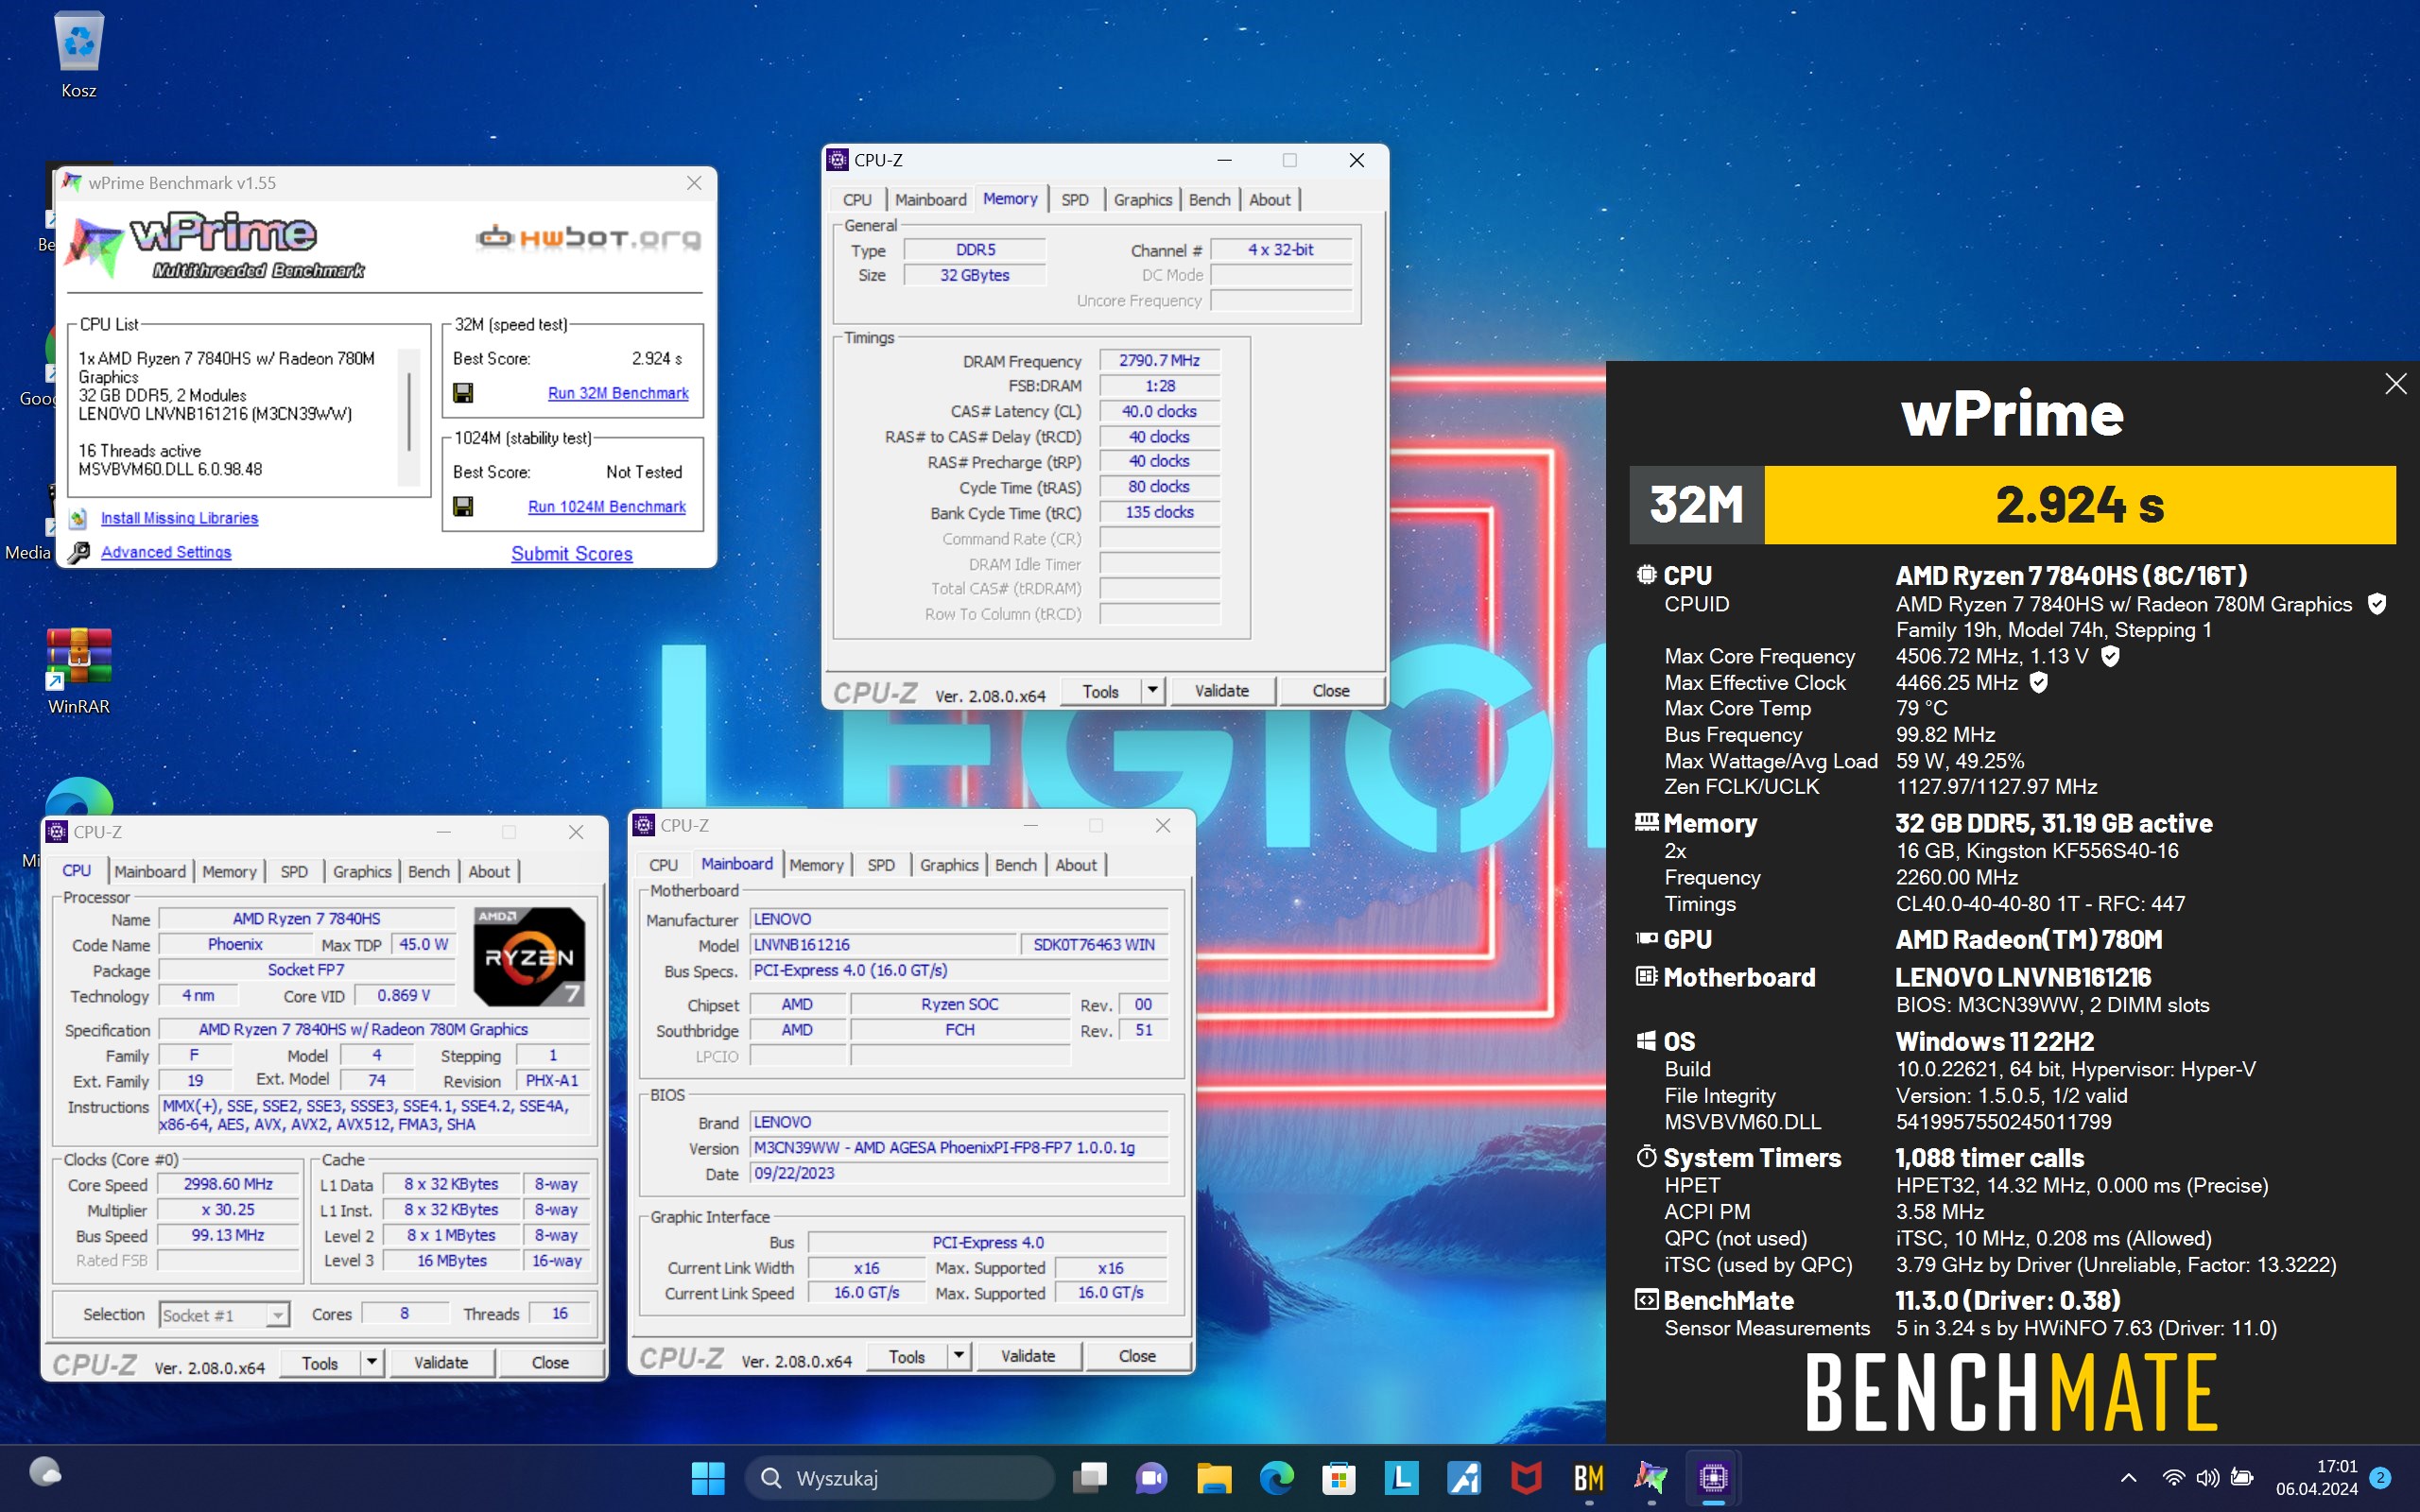
Task: Click the BIOS Version M3CN39WW field
Action: click(959, 1147)
